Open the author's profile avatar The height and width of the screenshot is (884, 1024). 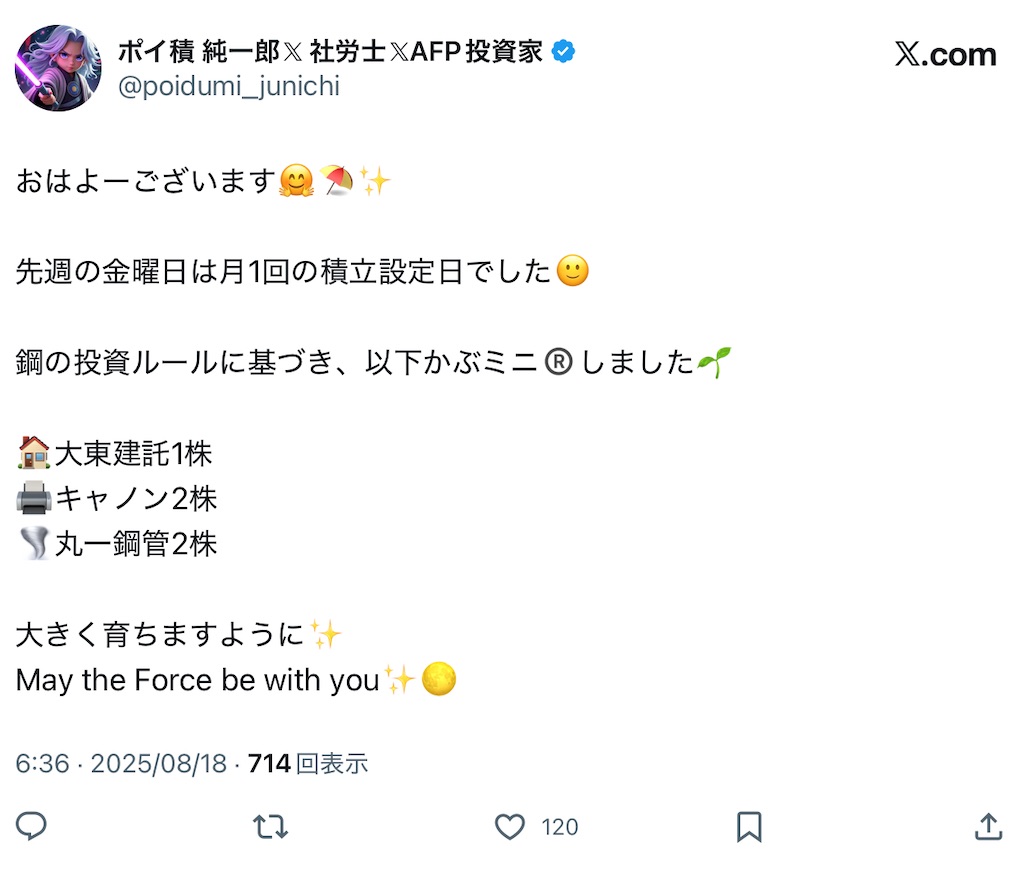[58, 68]
